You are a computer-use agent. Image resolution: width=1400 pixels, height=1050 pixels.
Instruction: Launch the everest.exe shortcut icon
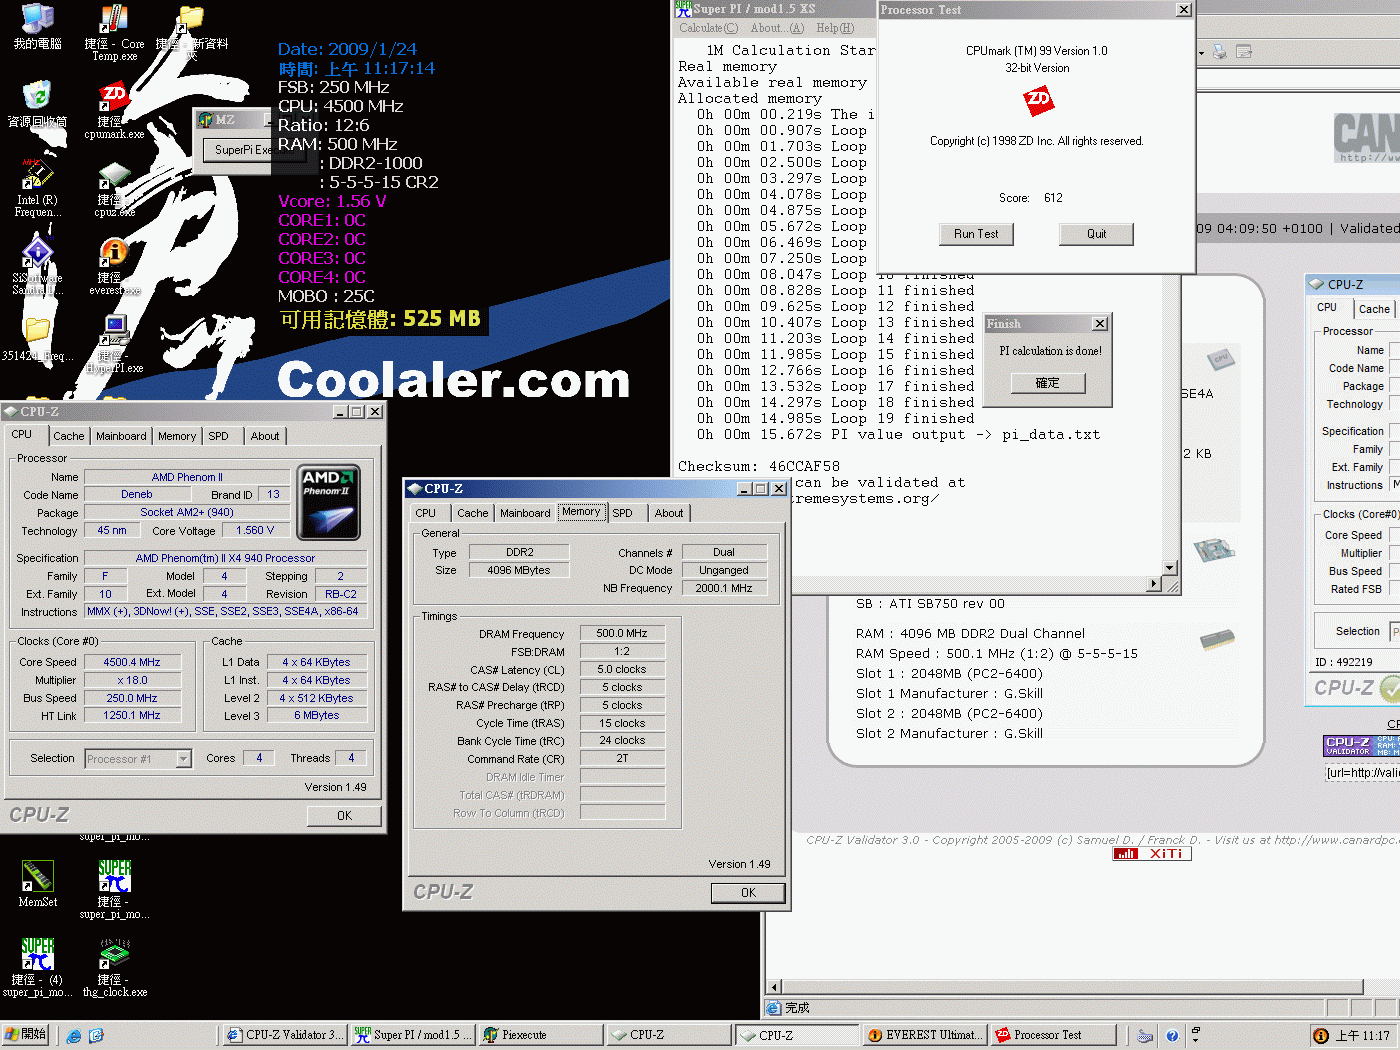pos(114,253)
